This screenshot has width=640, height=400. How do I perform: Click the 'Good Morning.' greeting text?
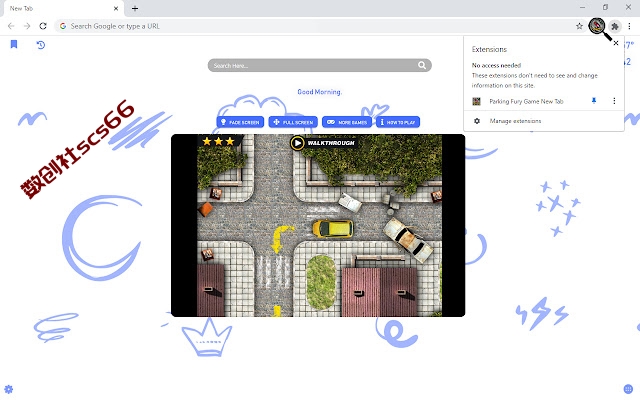point(319,92)
